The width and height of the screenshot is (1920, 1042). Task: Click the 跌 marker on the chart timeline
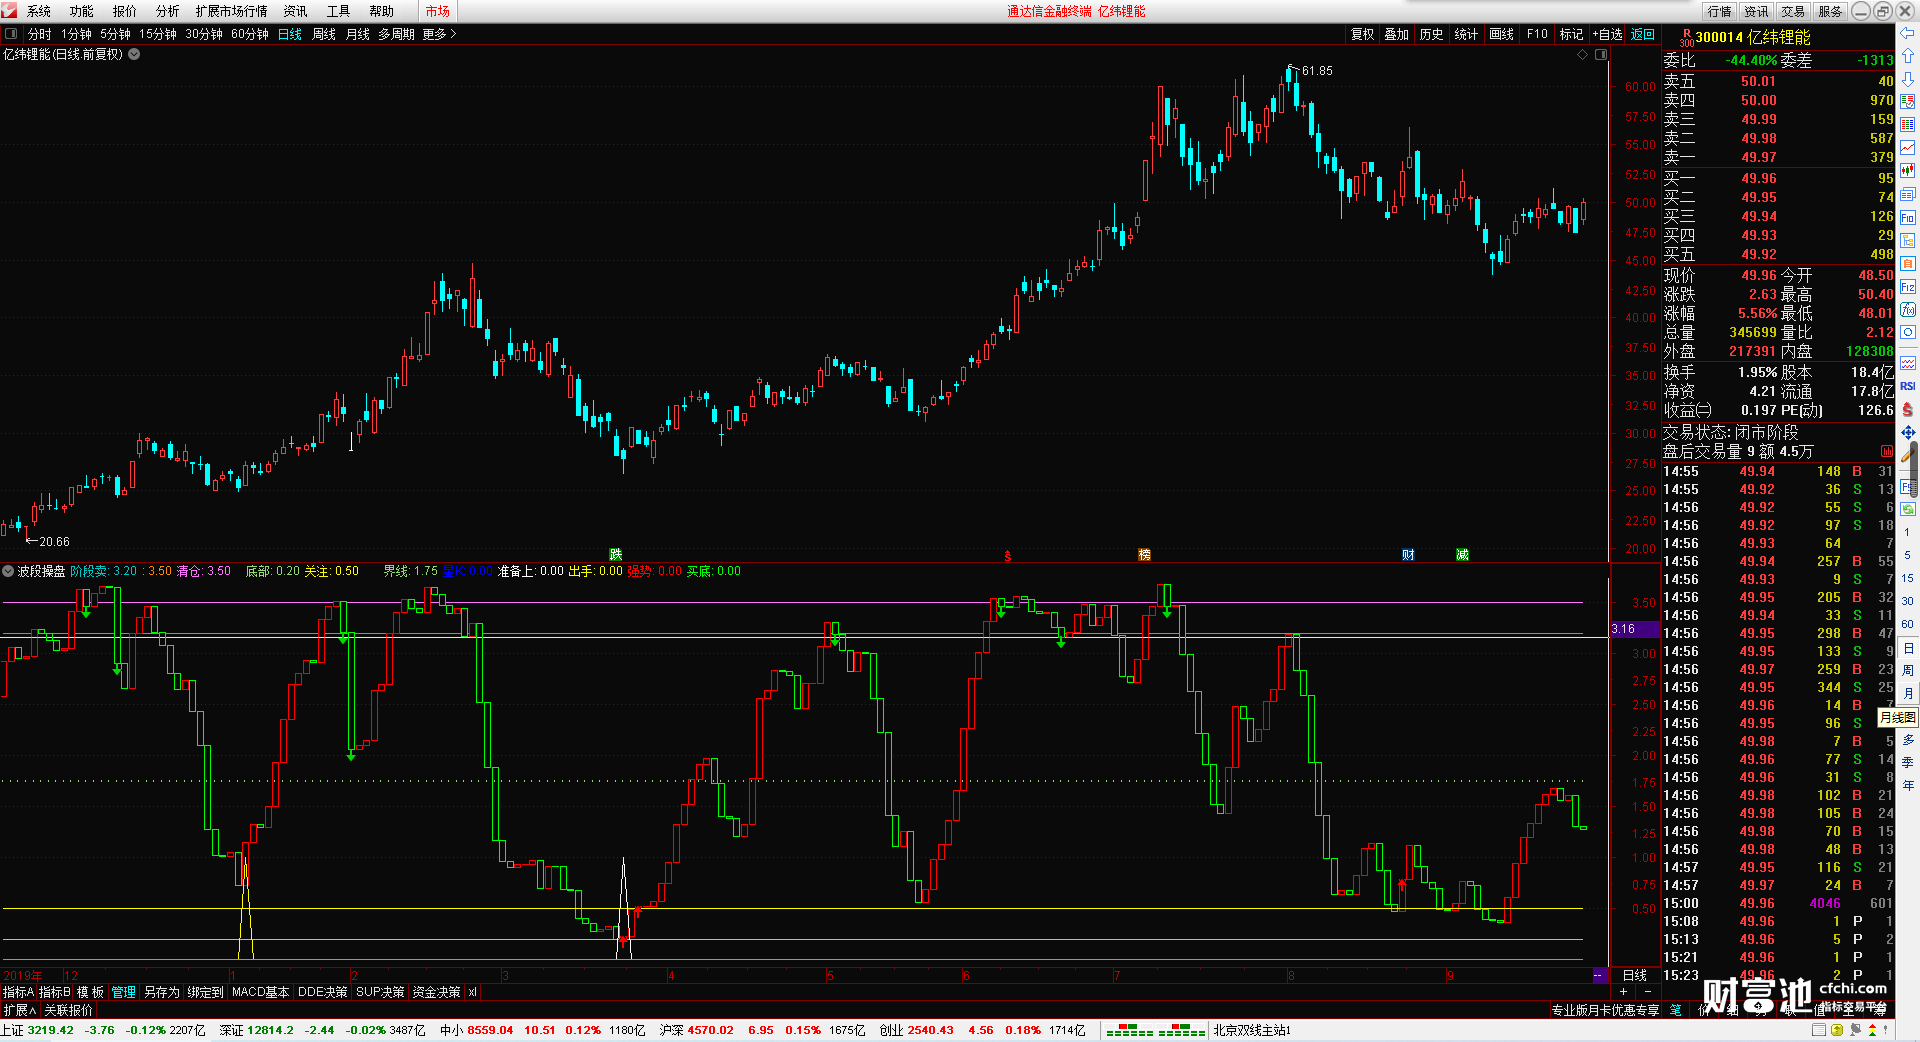pos(616,554)
